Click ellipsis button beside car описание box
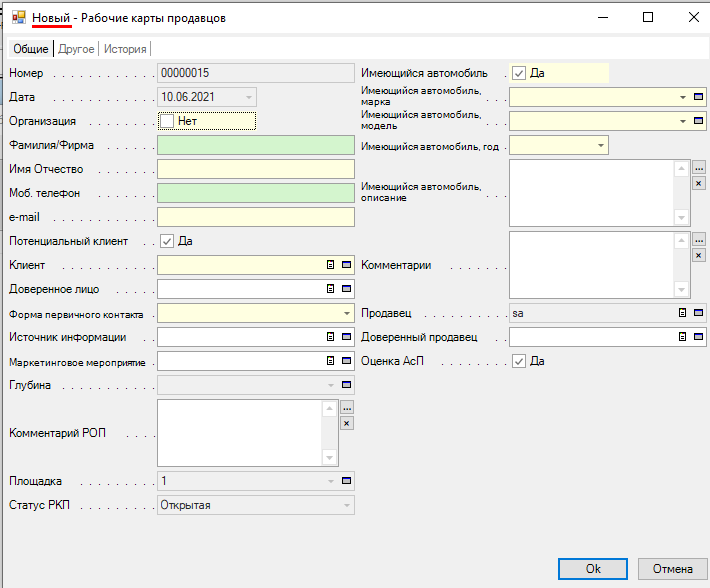This screenshot has height=588, width=710. pyautogui.click(x=699, y=168)
